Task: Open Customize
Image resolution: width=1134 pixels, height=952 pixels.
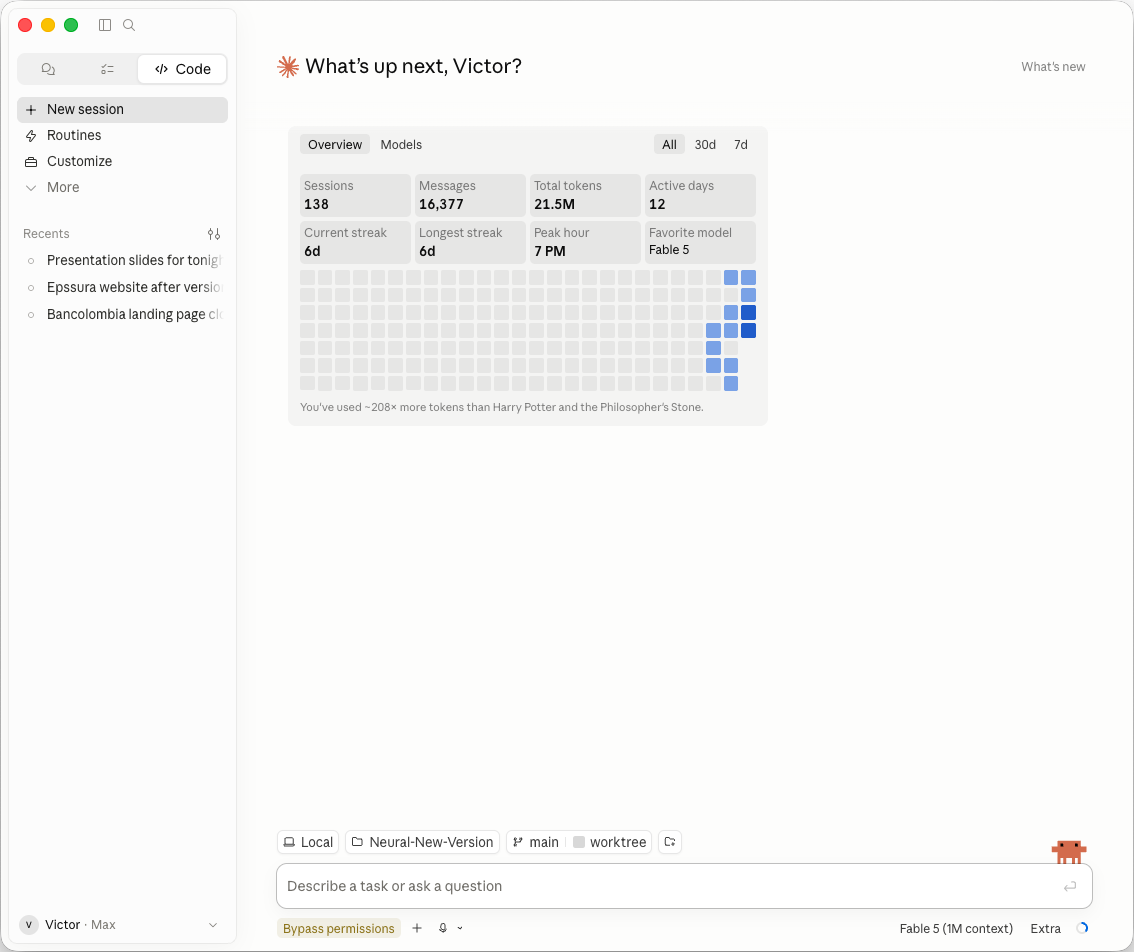Action: tap(122, 162)
